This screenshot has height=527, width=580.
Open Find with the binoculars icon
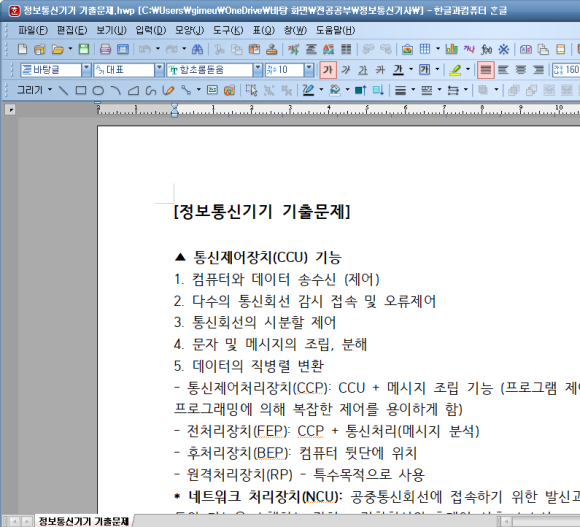(x=198, y=49)
